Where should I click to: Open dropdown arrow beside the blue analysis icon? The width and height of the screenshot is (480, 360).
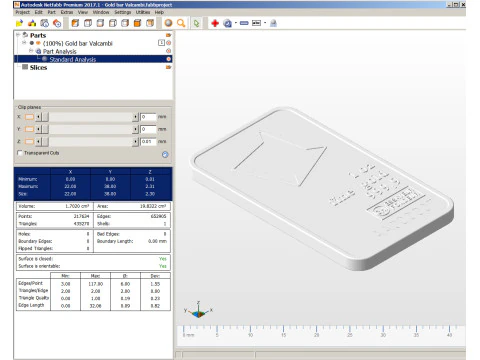236,23
